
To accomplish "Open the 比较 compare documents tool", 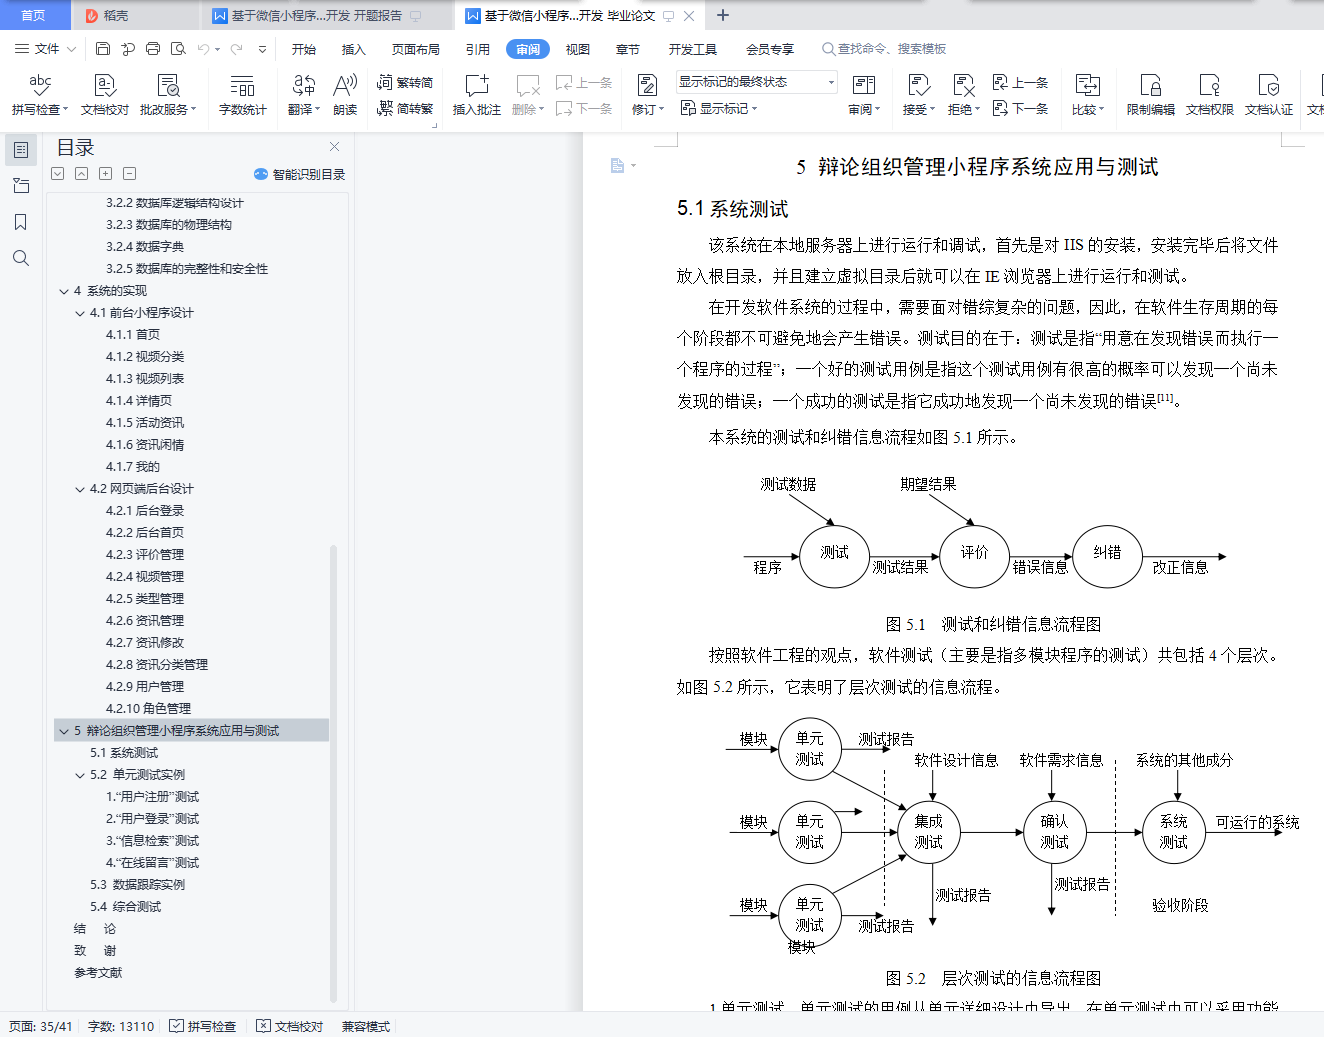I will tap(1088, 95).
